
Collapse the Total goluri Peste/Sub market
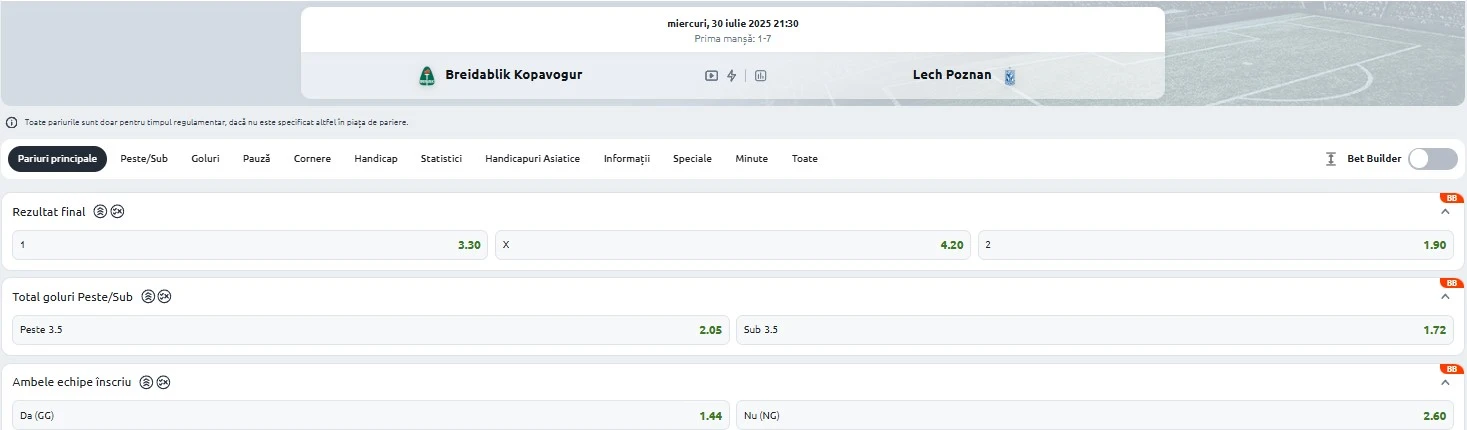point(1444,297)
